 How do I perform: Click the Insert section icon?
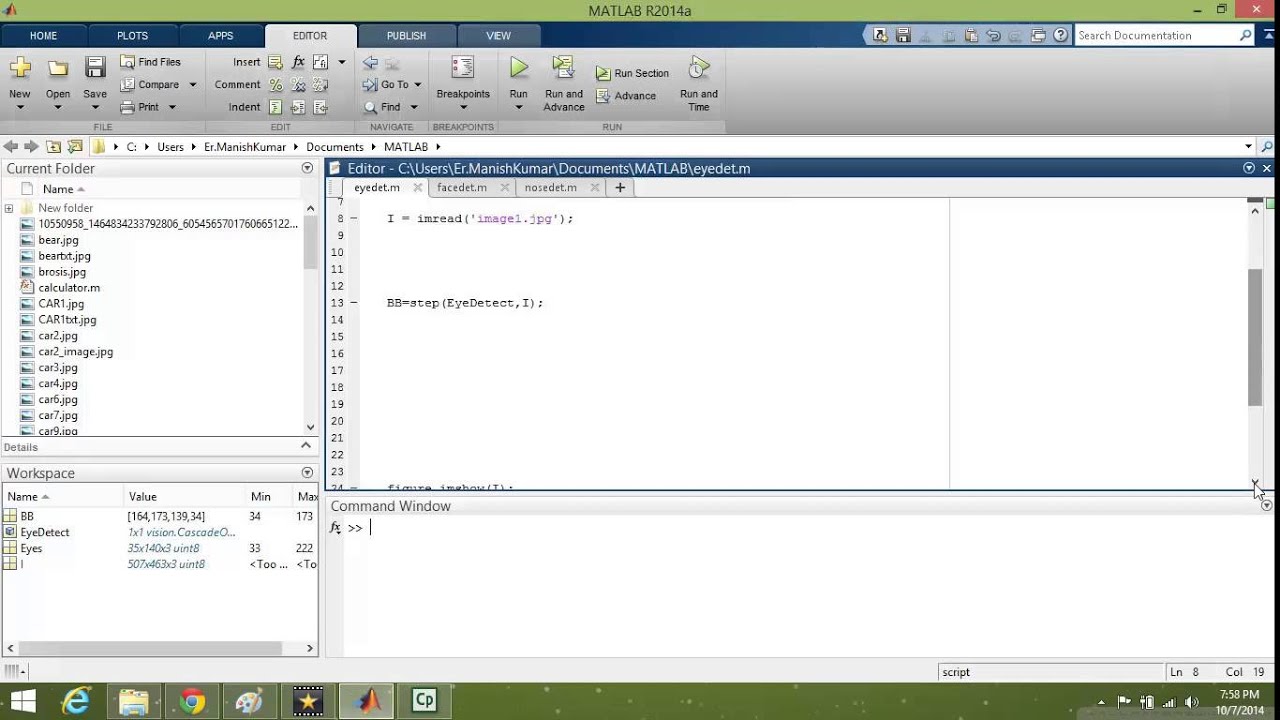click(275, 62)
